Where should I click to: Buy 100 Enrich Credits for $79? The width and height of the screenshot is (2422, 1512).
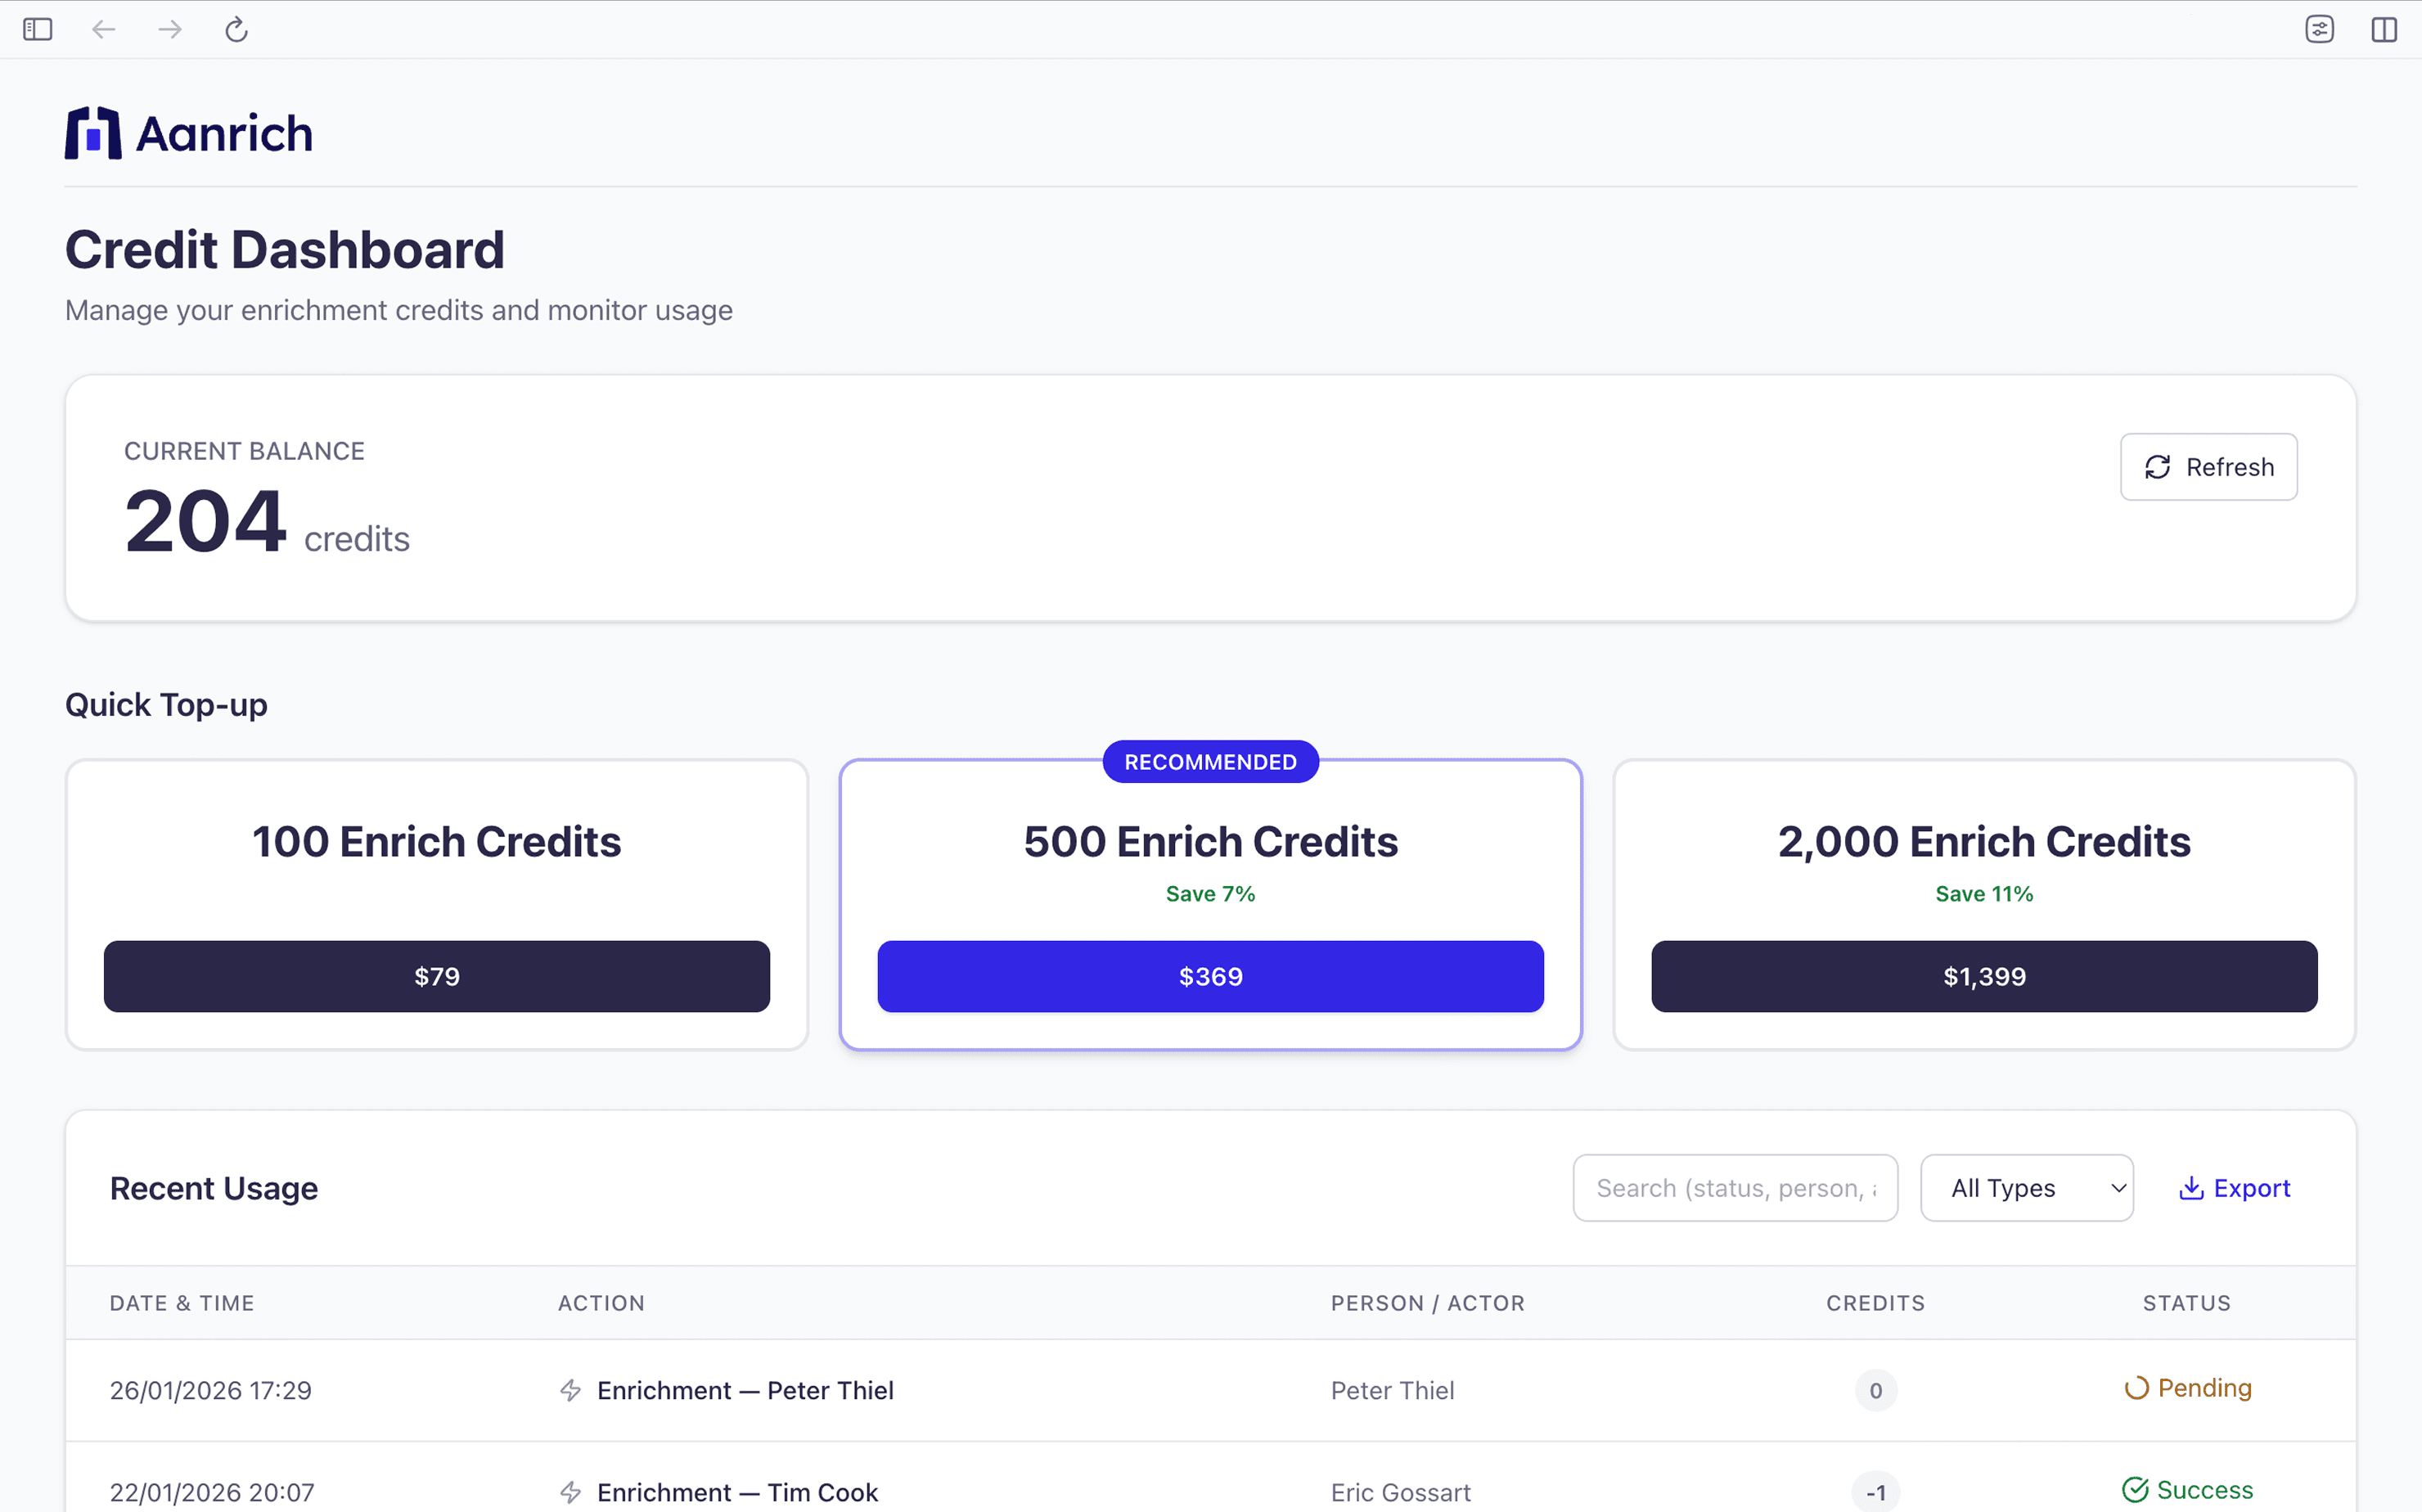(437, 976)
